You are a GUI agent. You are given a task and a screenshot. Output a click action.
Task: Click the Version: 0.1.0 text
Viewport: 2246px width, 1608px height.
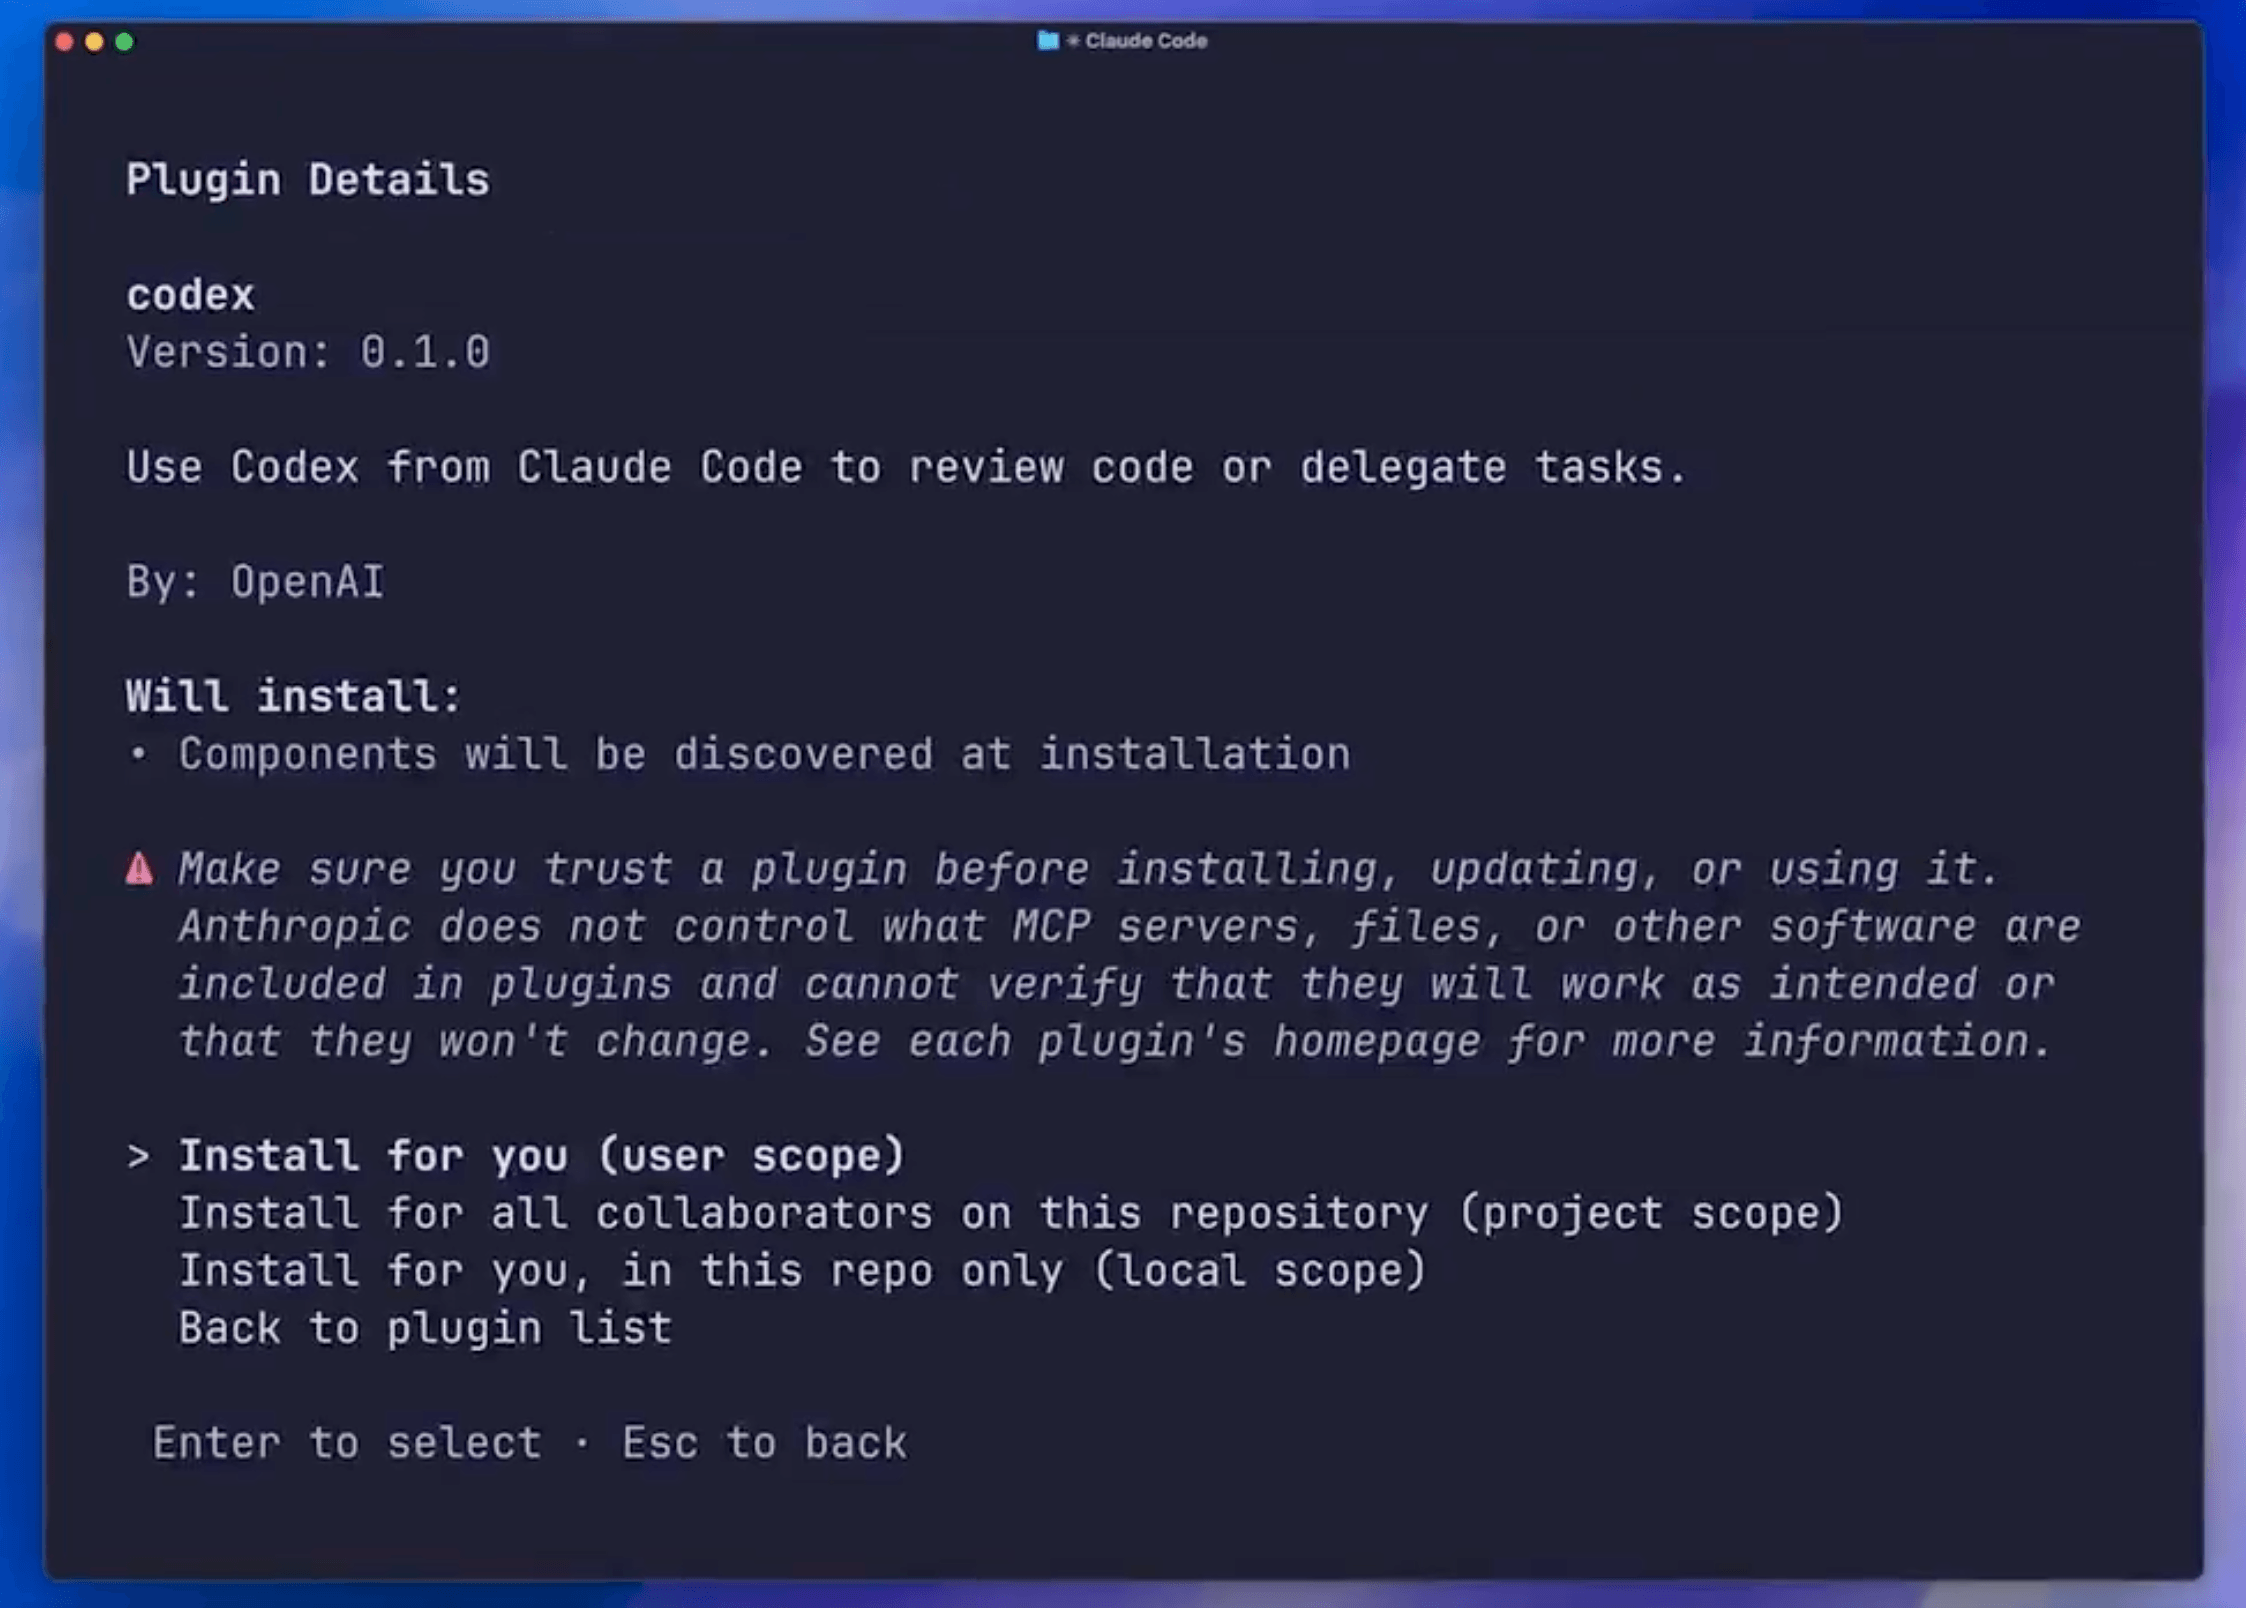point(308,352)
